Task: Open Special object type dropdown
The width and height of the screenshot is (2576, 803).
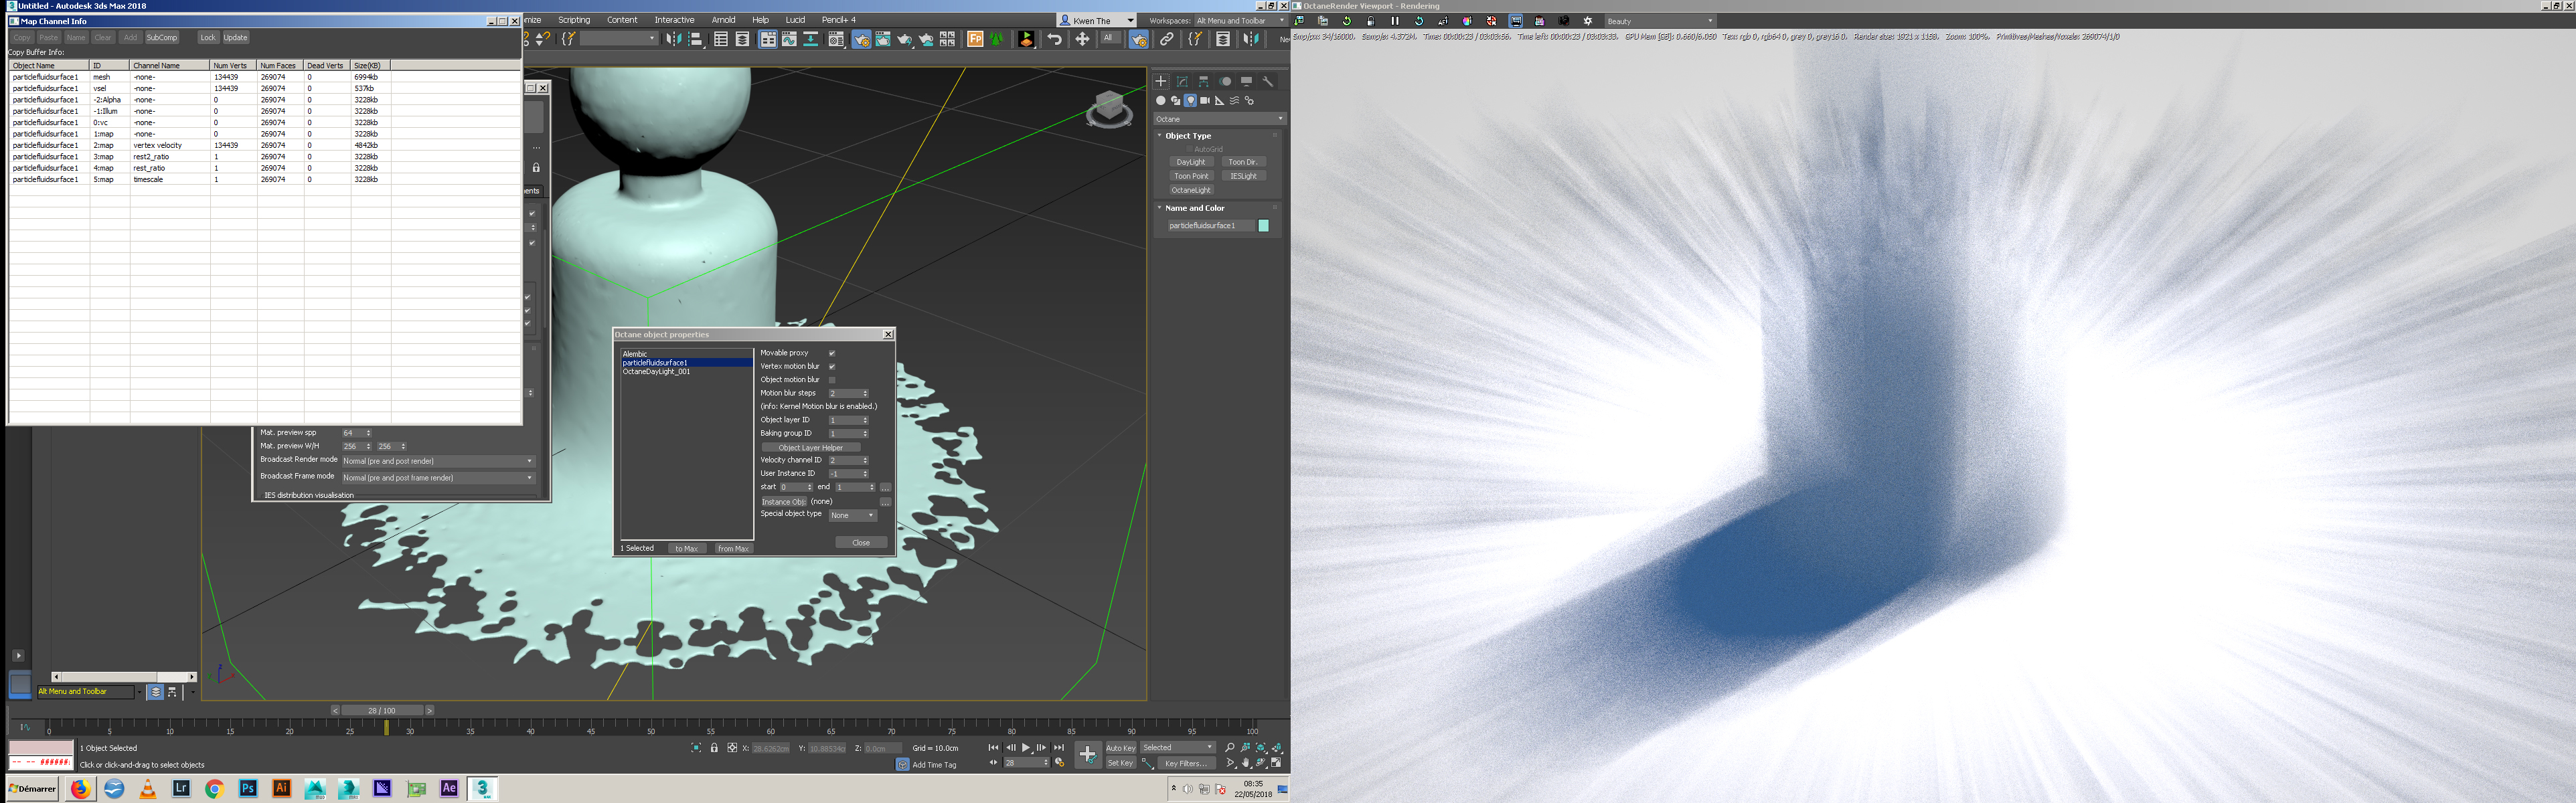Action: [853, 515]
